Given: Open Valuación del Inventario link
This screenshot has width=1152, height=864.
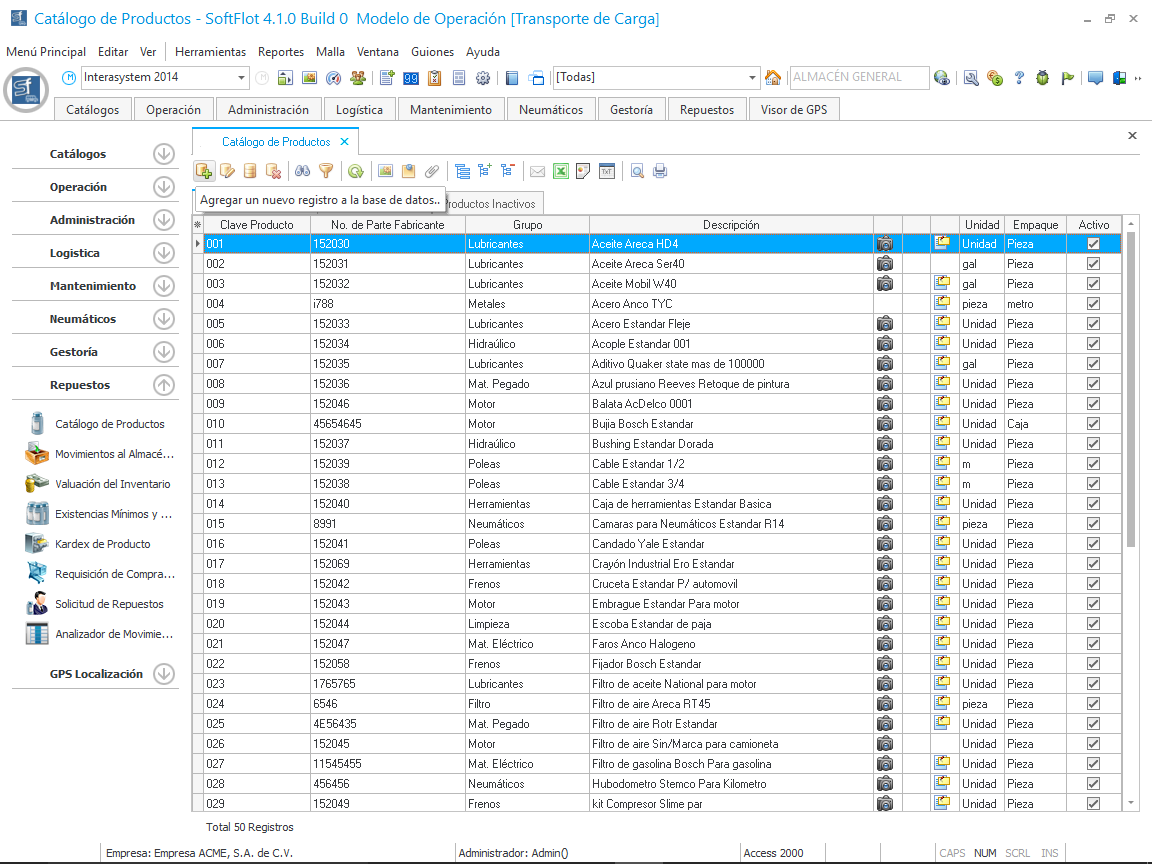Looking at the screenshot, I should 112,484.
